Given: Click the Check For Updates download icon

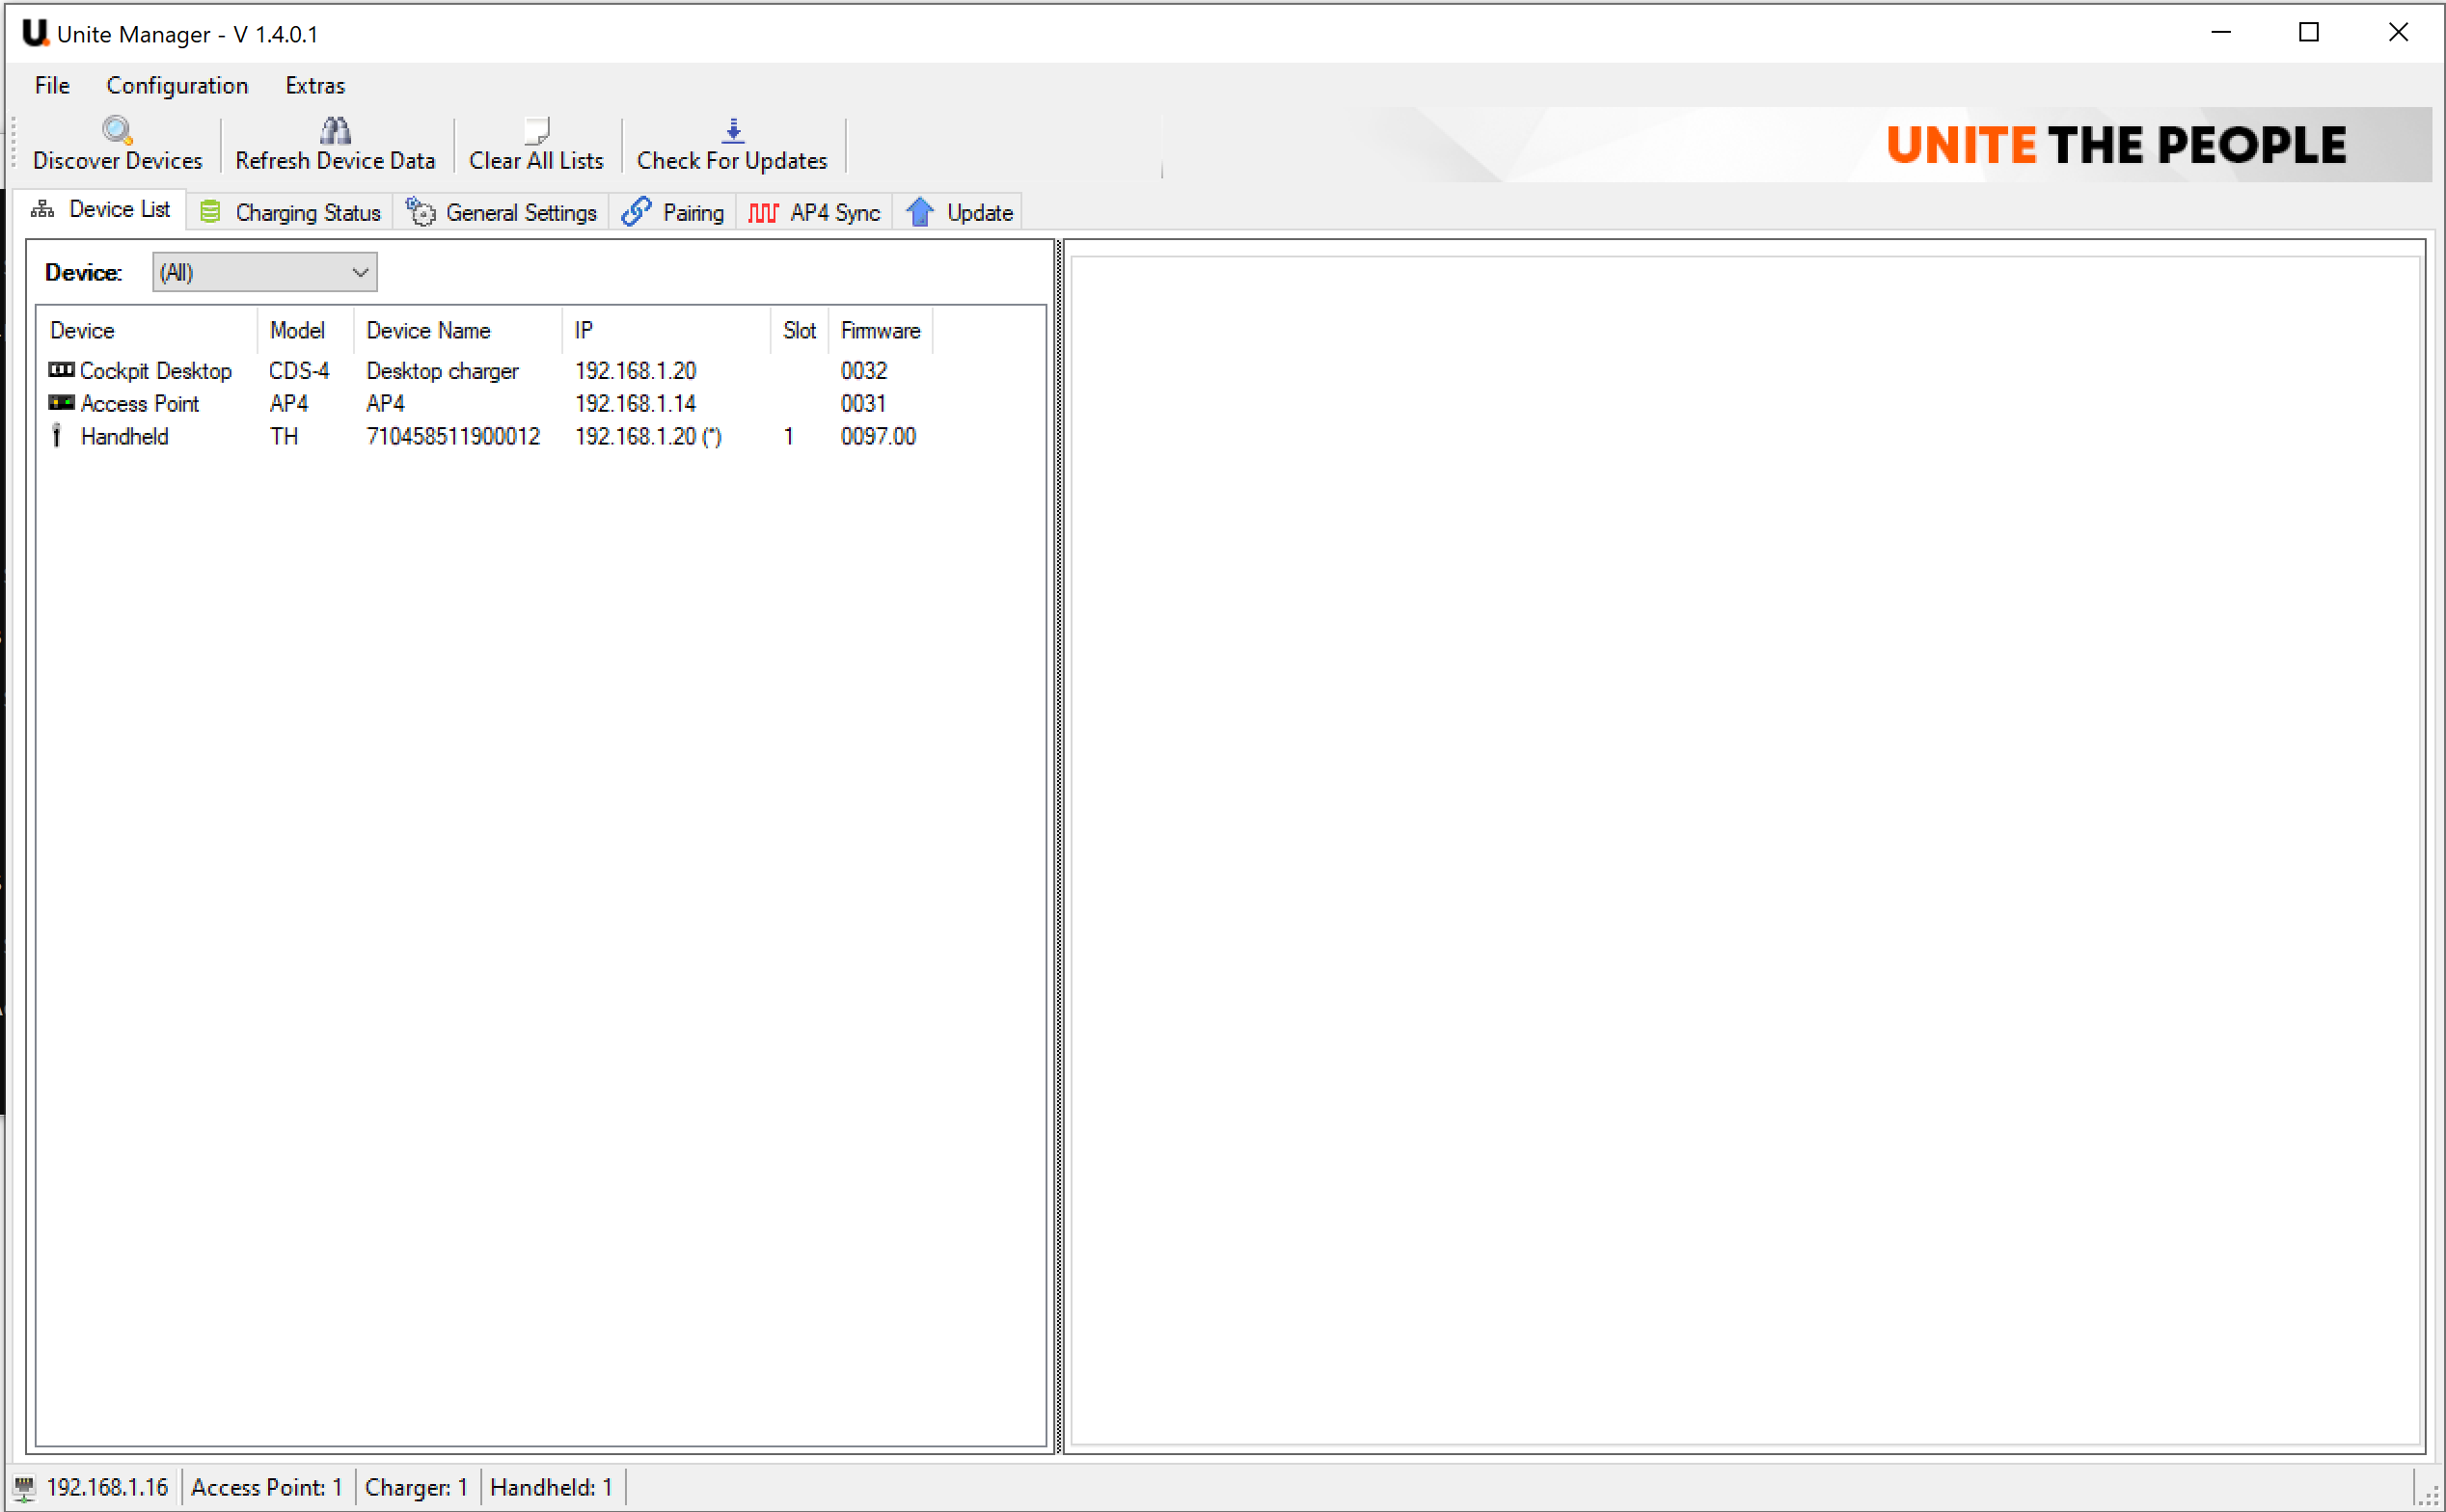Looking at the screenshot, I should coord(732,130).
